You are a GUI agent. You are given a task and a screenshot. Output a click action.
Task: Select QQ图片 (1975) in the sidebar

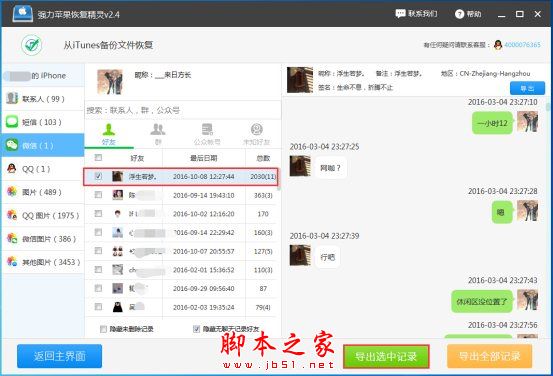click(42, 215)
